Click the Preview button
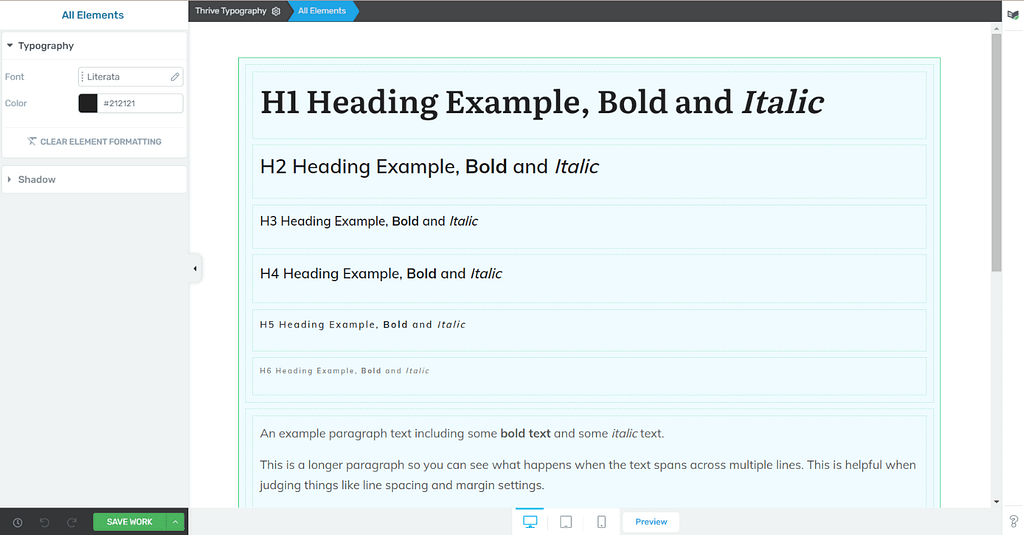1024x535 pixels. [x=651, y=522]
